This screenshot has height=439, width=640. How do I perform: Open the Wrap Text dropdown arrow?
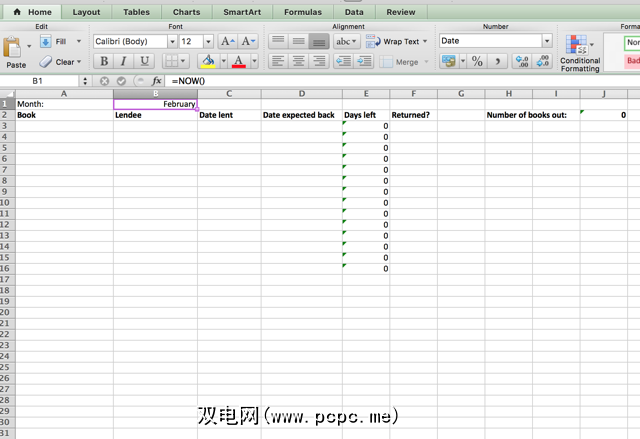click(425, 42)
